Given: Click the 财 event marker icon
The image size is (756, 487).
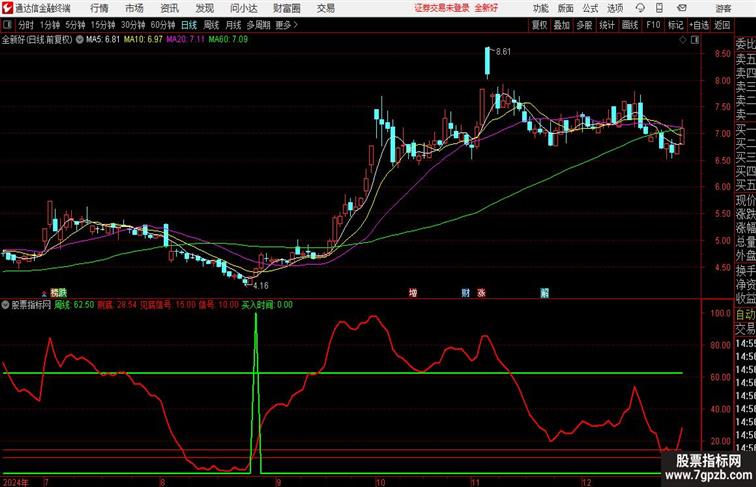Looking at the screenshot, I should tap(466, 293).
